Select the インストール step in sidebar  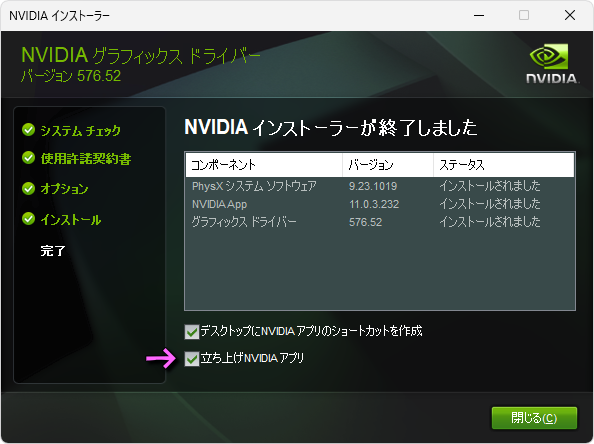pyautogui.click(x=71, y=219)
